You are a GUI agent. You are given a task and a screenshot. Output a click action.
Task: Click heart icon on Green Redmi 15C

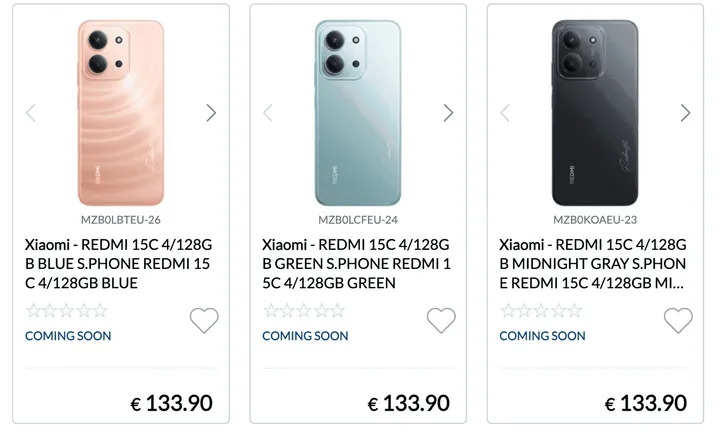point(441,321)
